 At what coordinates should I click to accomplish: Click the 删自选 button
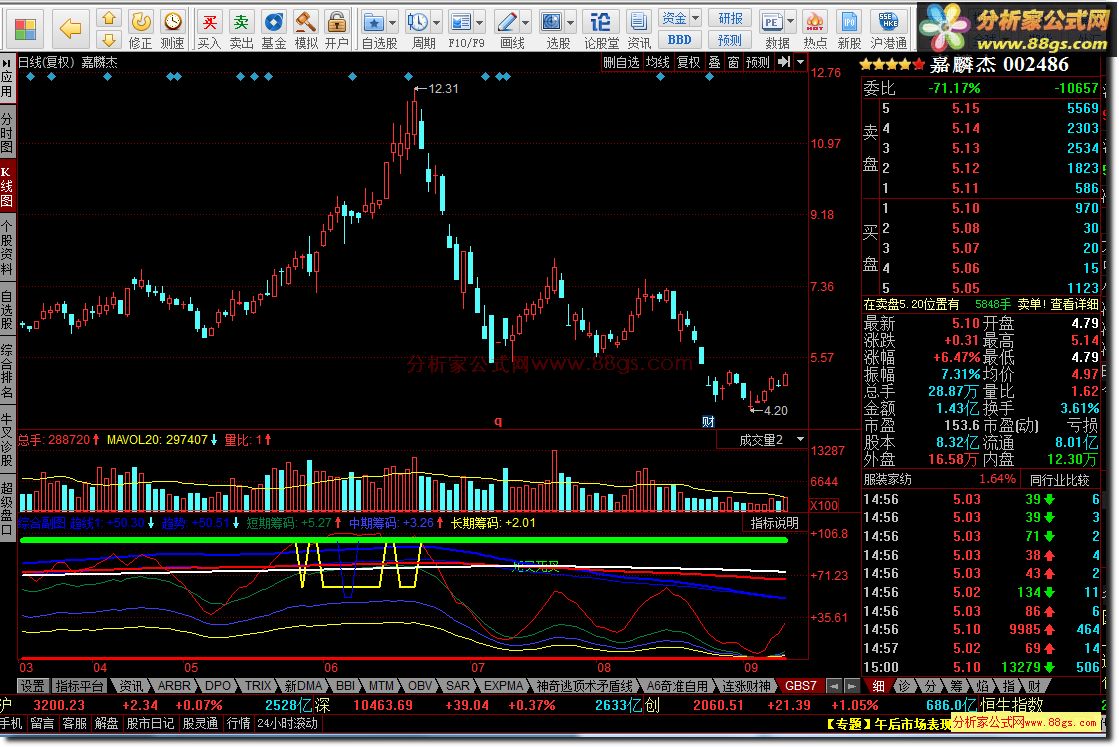(621, 62)
